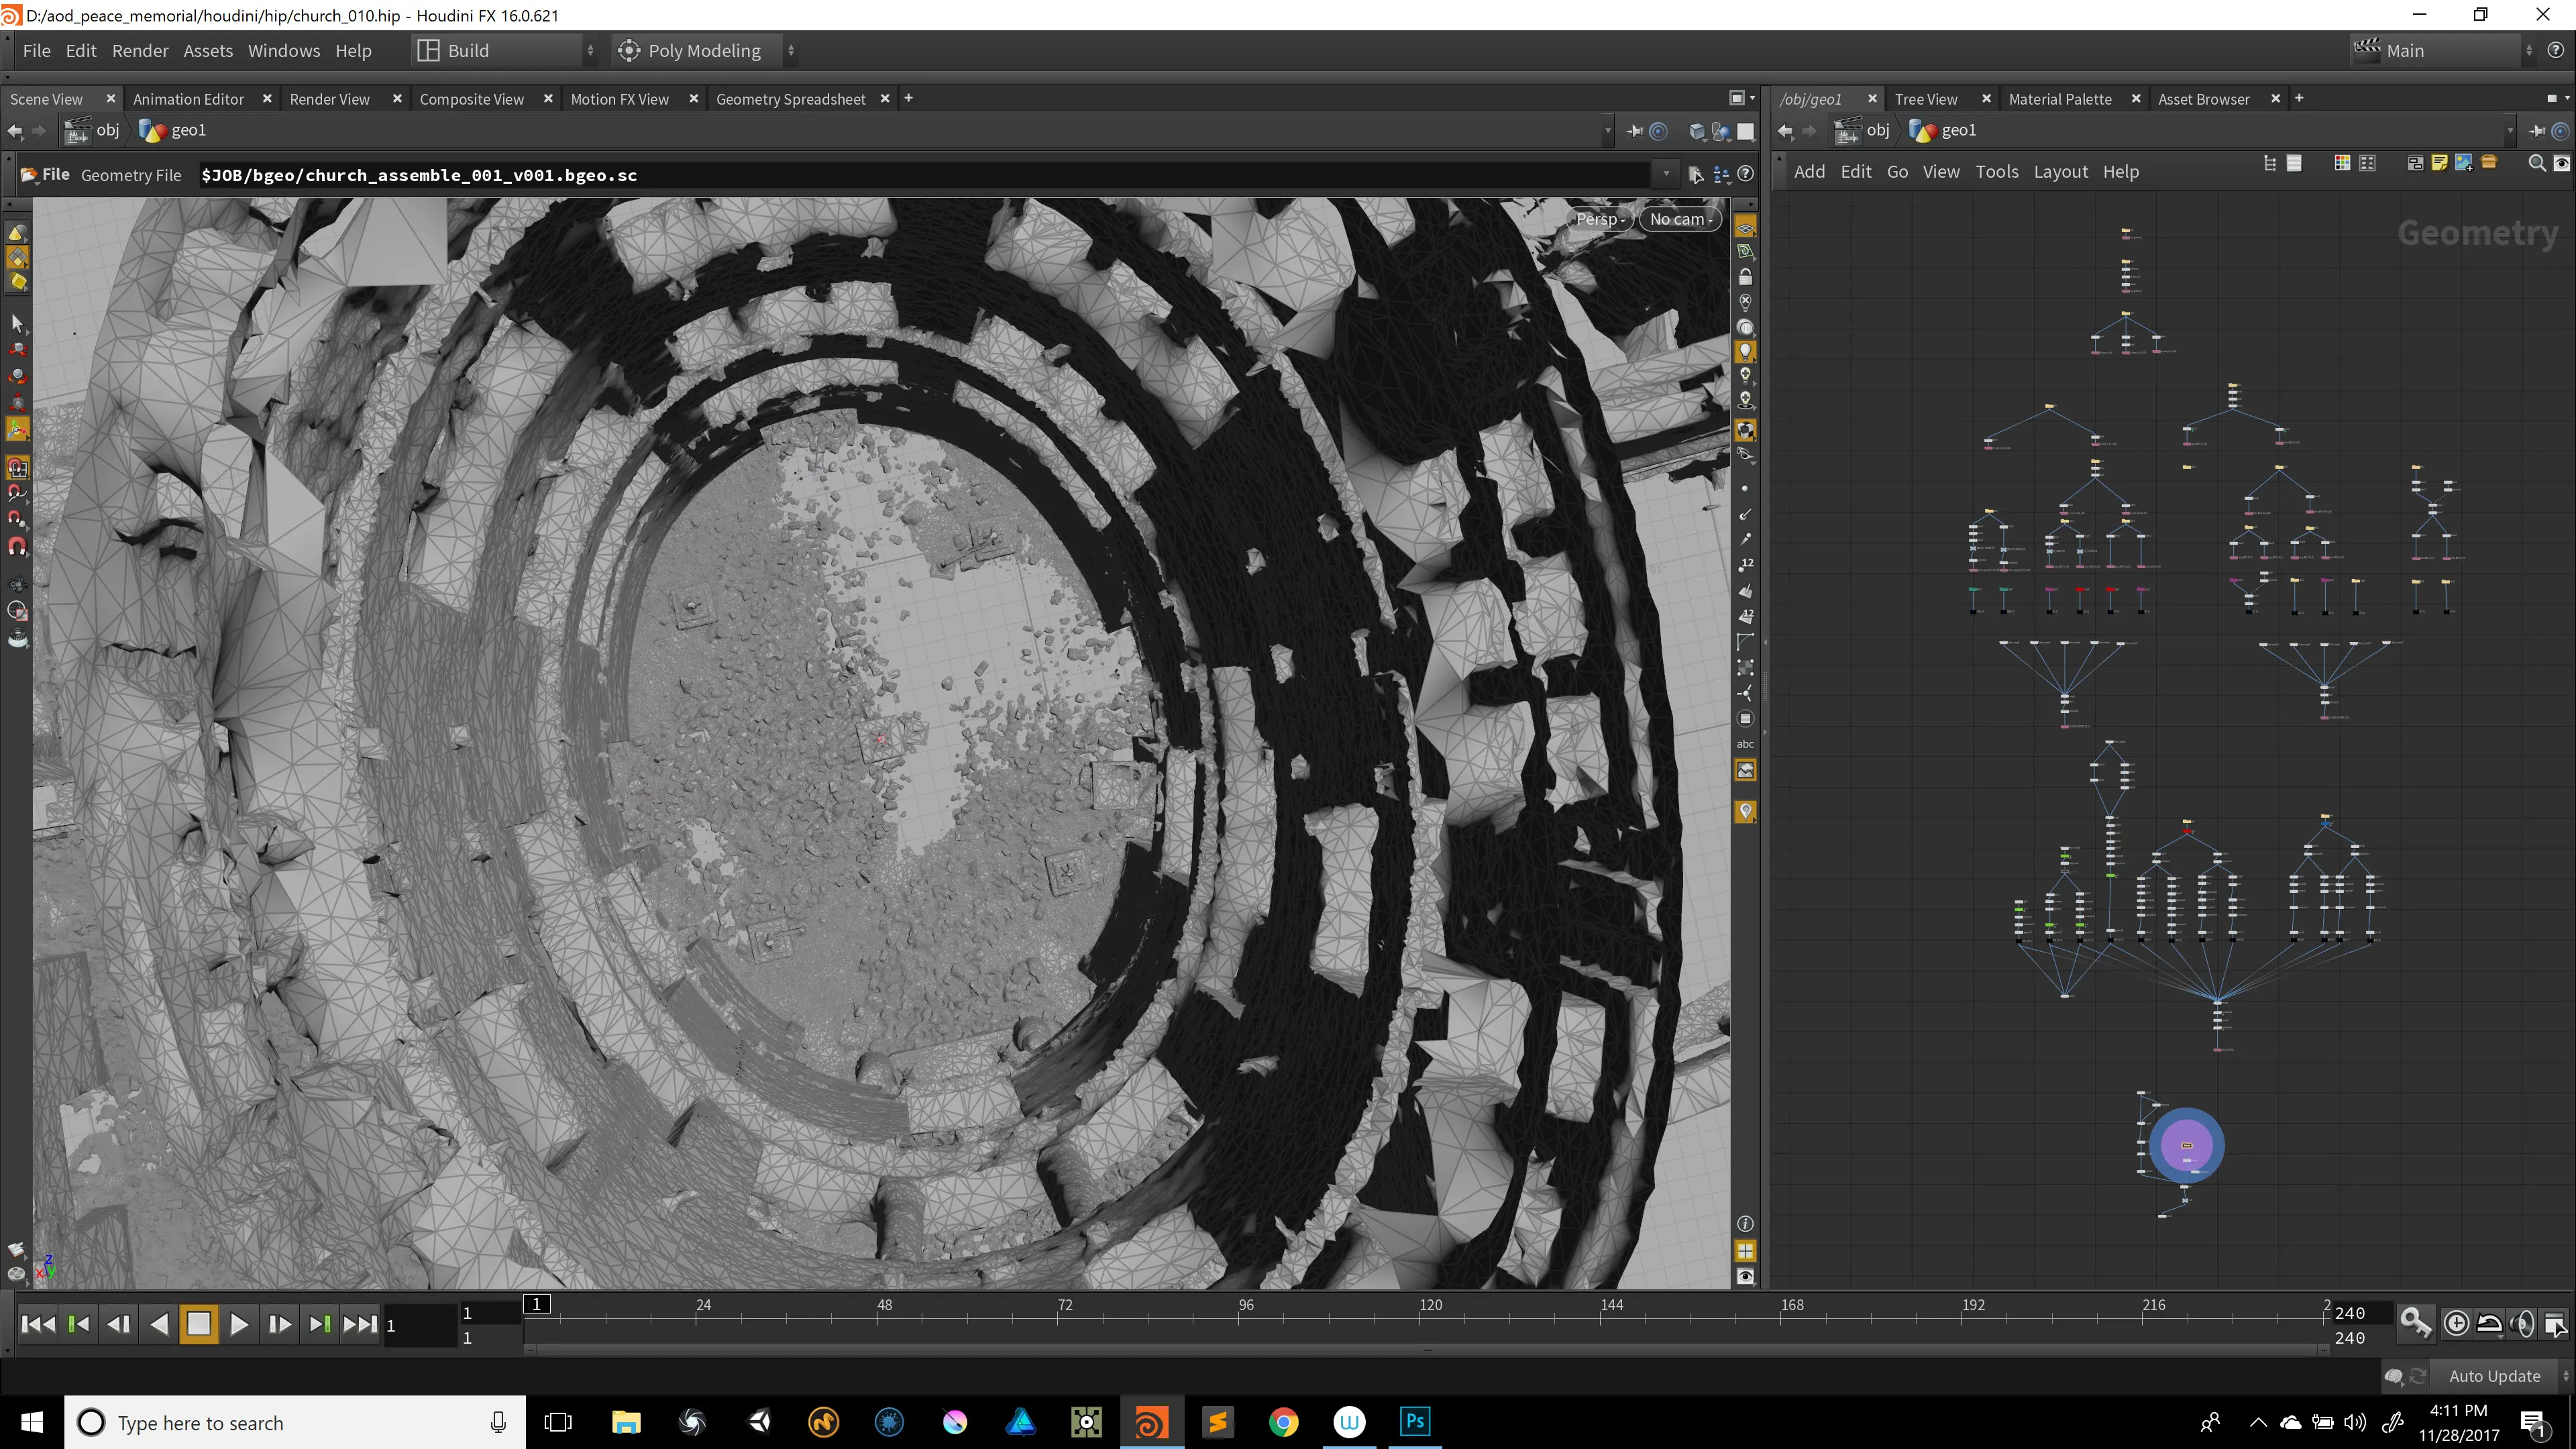The width and height of the screenshot is (2576, 1449).
Task: Switch to the Geometry Spreadsheet tab
Action: pos(790,99)
